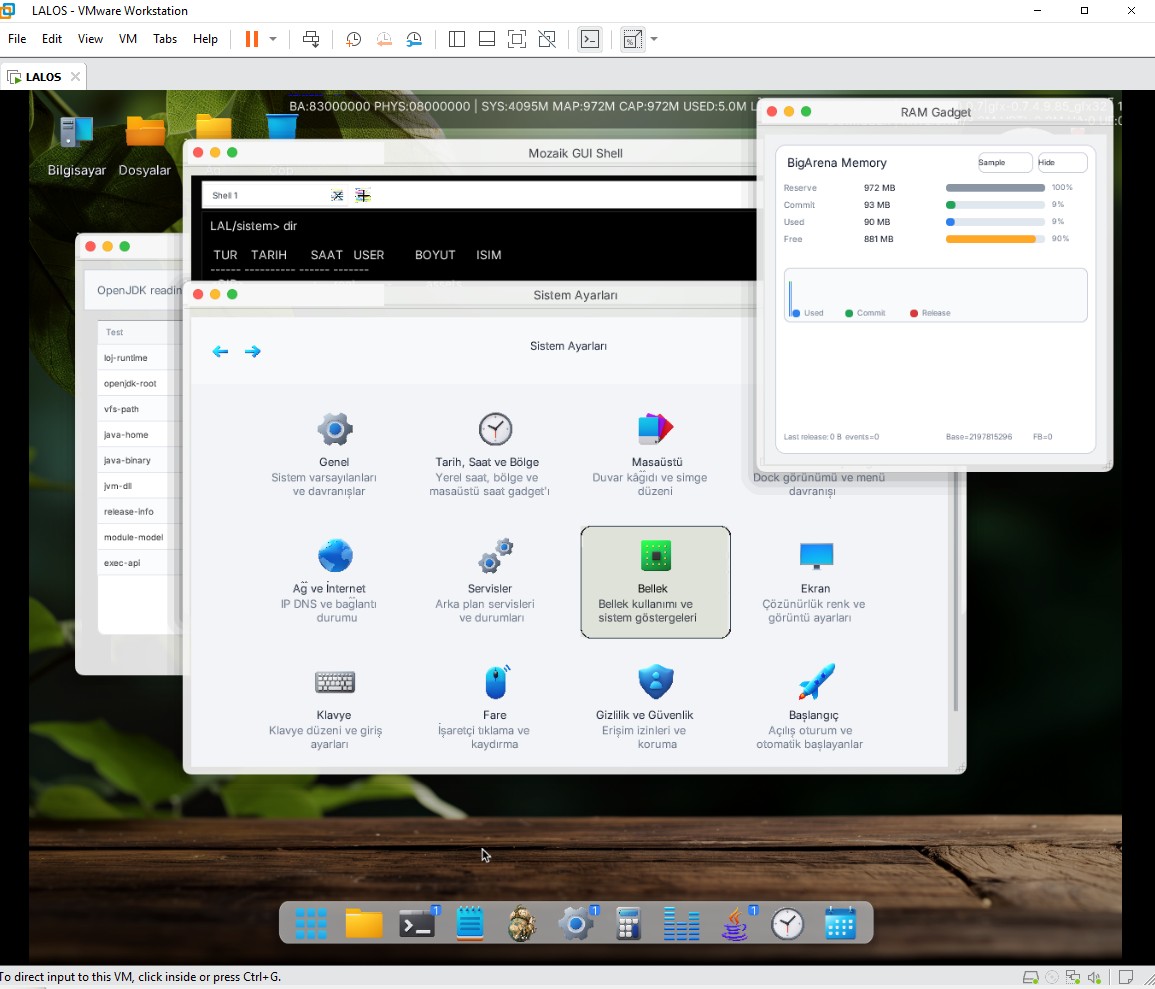Open the Klavye keyboard settings
The height and width of the screenshot is (989, 1155).
click(334, 682)
